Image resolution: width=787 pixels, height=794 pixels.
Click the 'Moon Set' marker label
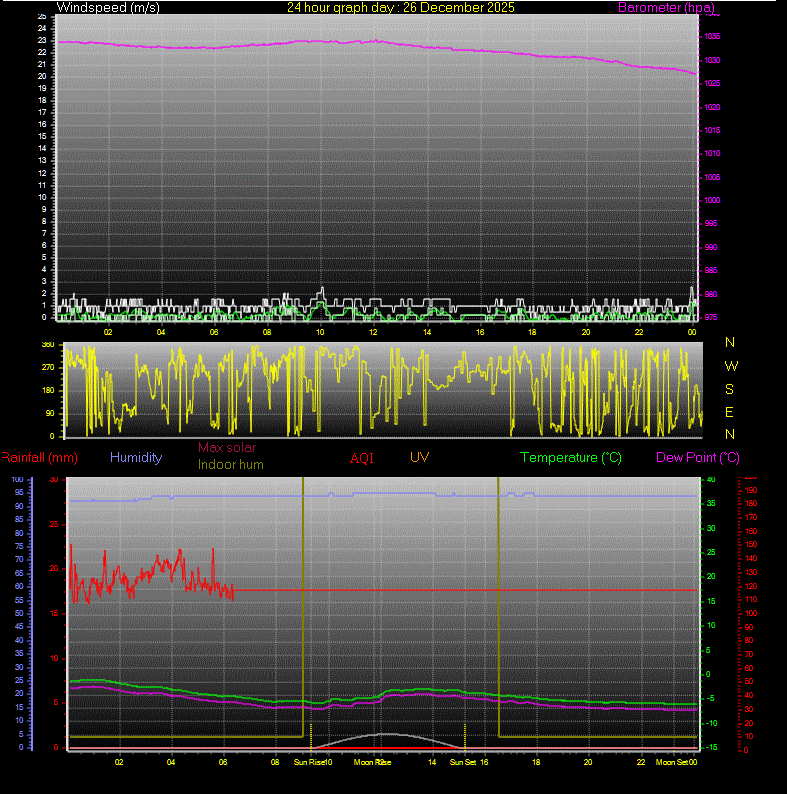point(672,762)
